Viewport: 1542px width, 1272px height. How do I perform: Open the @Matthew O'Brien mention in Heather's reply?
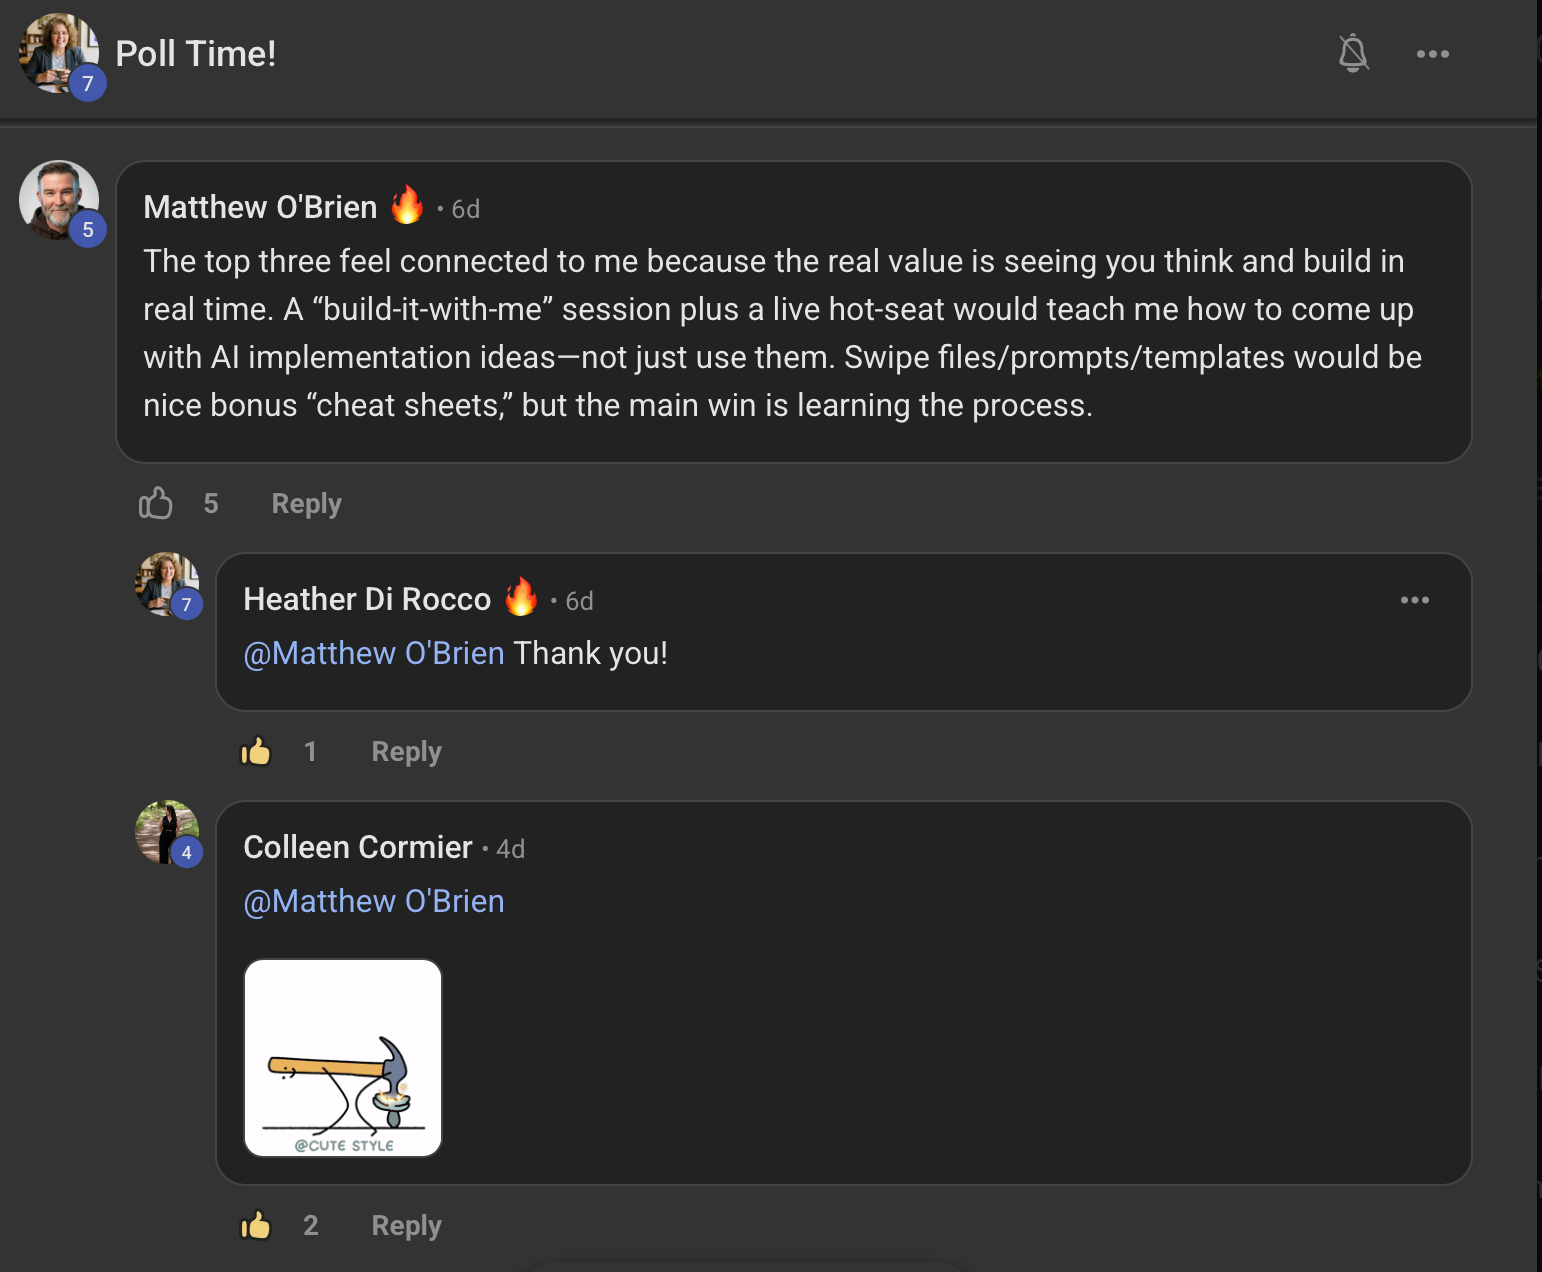point(374,653)
